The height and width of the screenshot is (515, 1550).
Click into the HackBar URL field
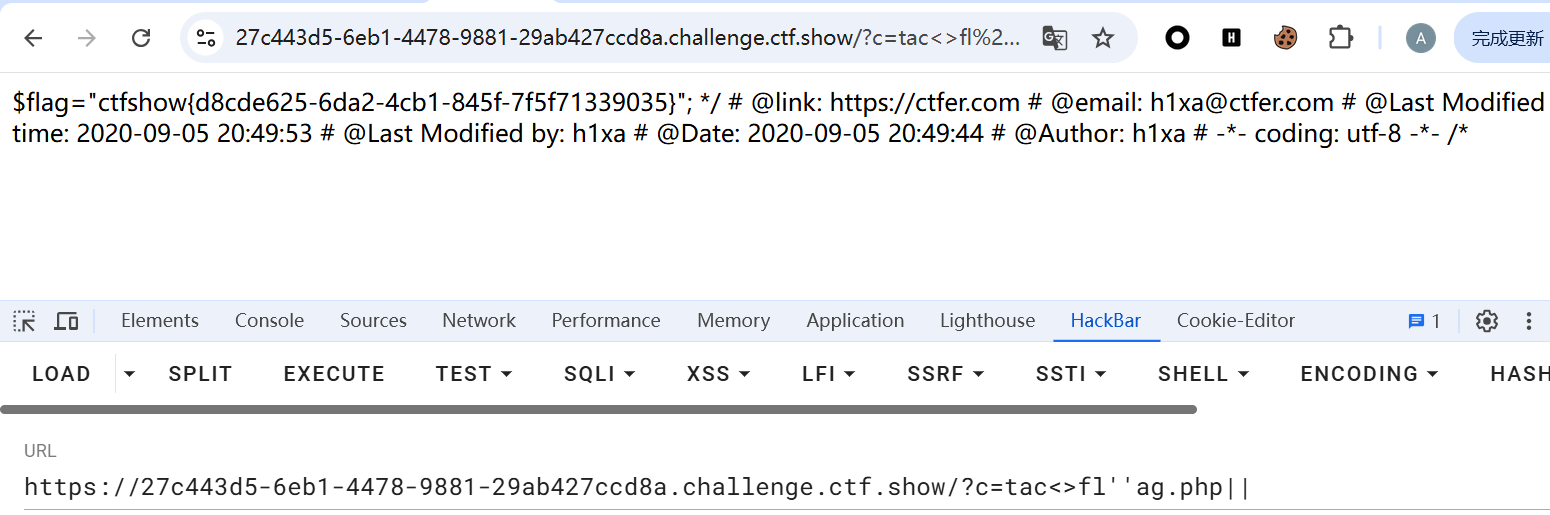tap(700, 488)
